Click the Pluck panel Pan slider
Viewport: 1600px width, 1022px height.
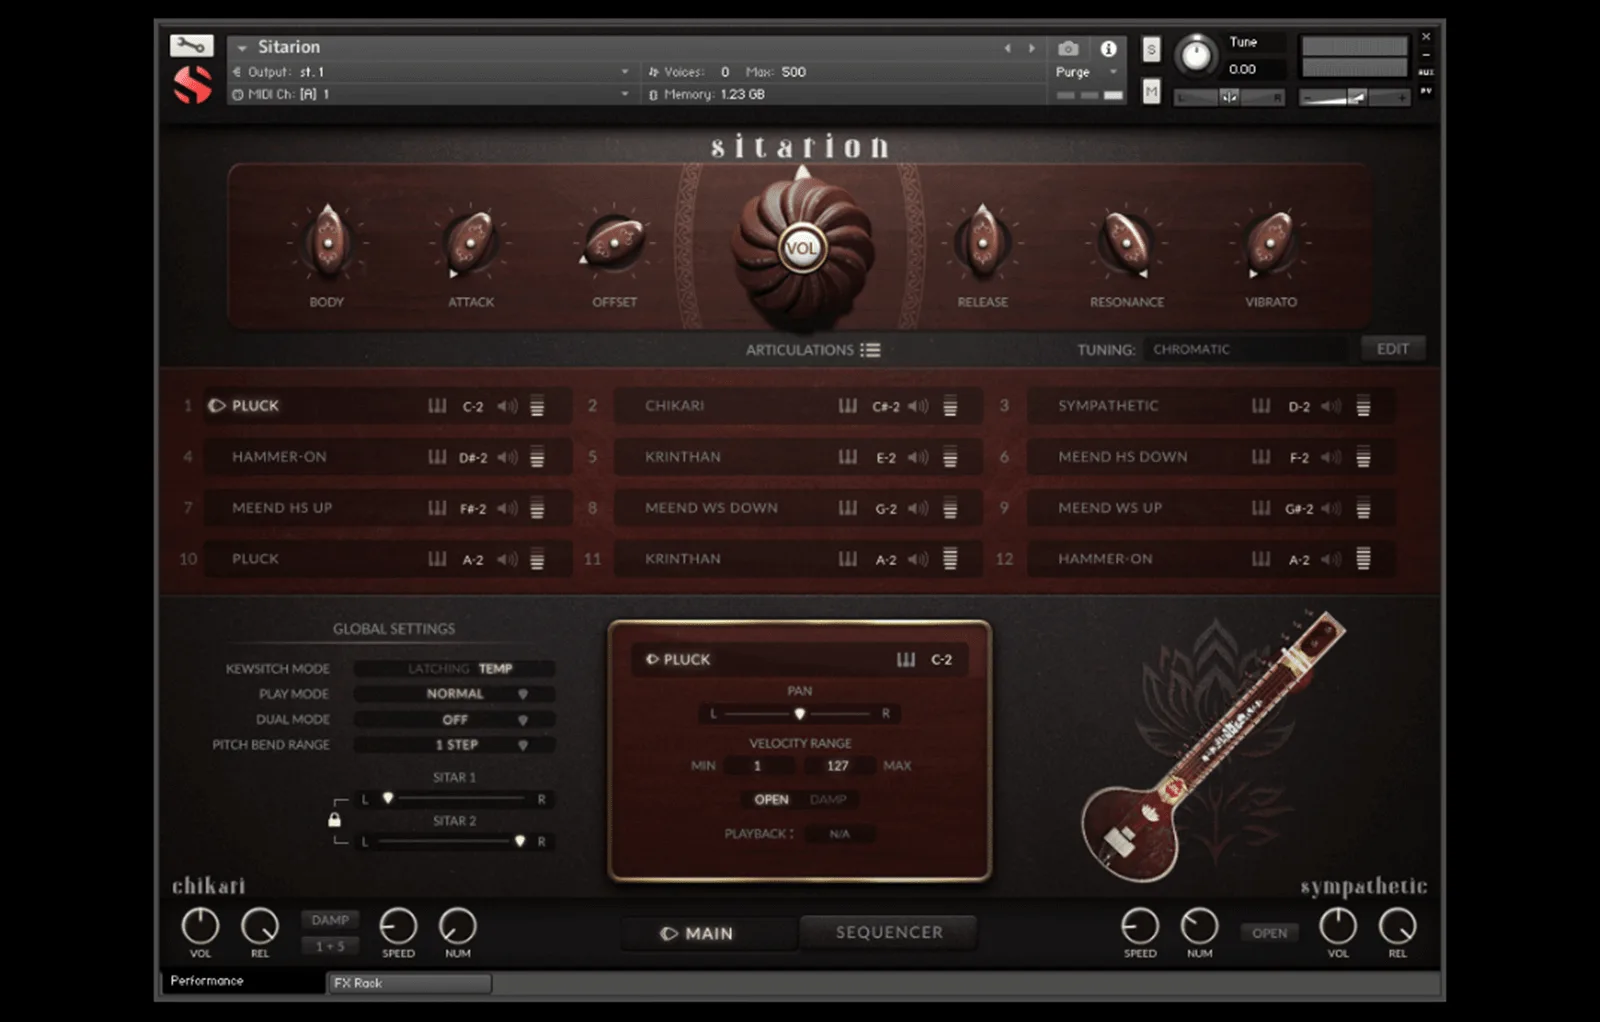799,714
